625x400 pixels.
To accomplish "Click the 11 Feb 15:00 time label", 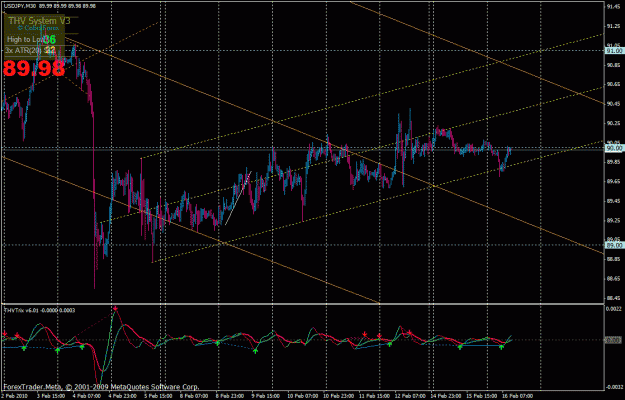I will point(374,396).
